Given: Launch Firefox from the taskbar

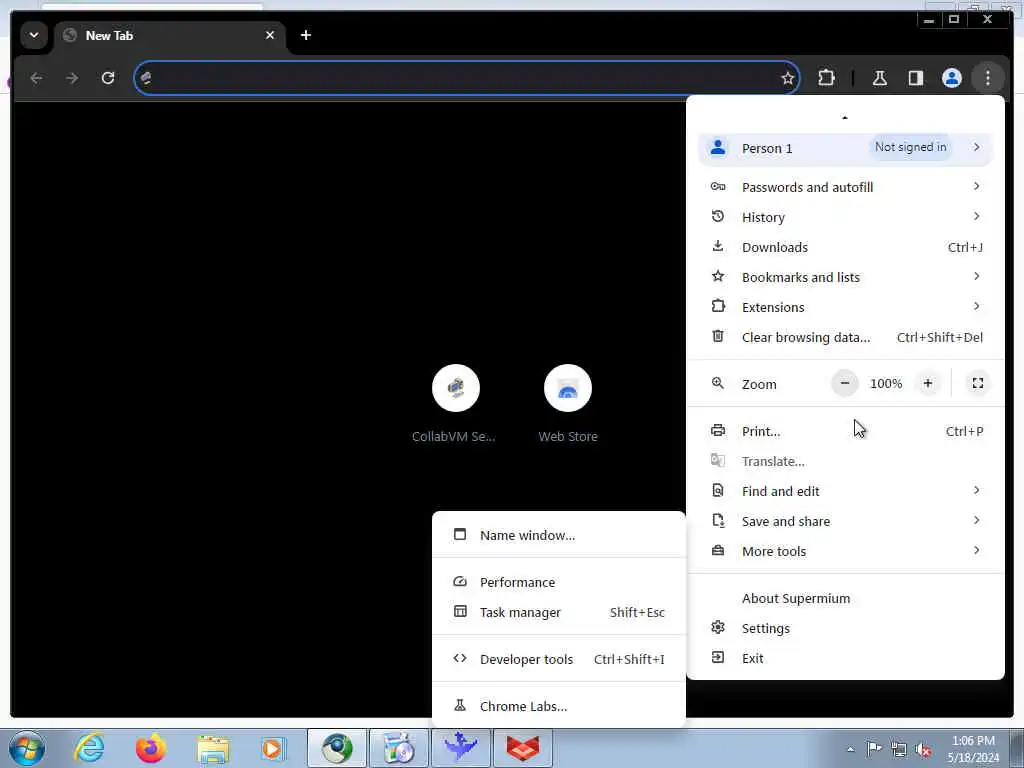Looking at the screenshot, I should [x=150, y=748].
